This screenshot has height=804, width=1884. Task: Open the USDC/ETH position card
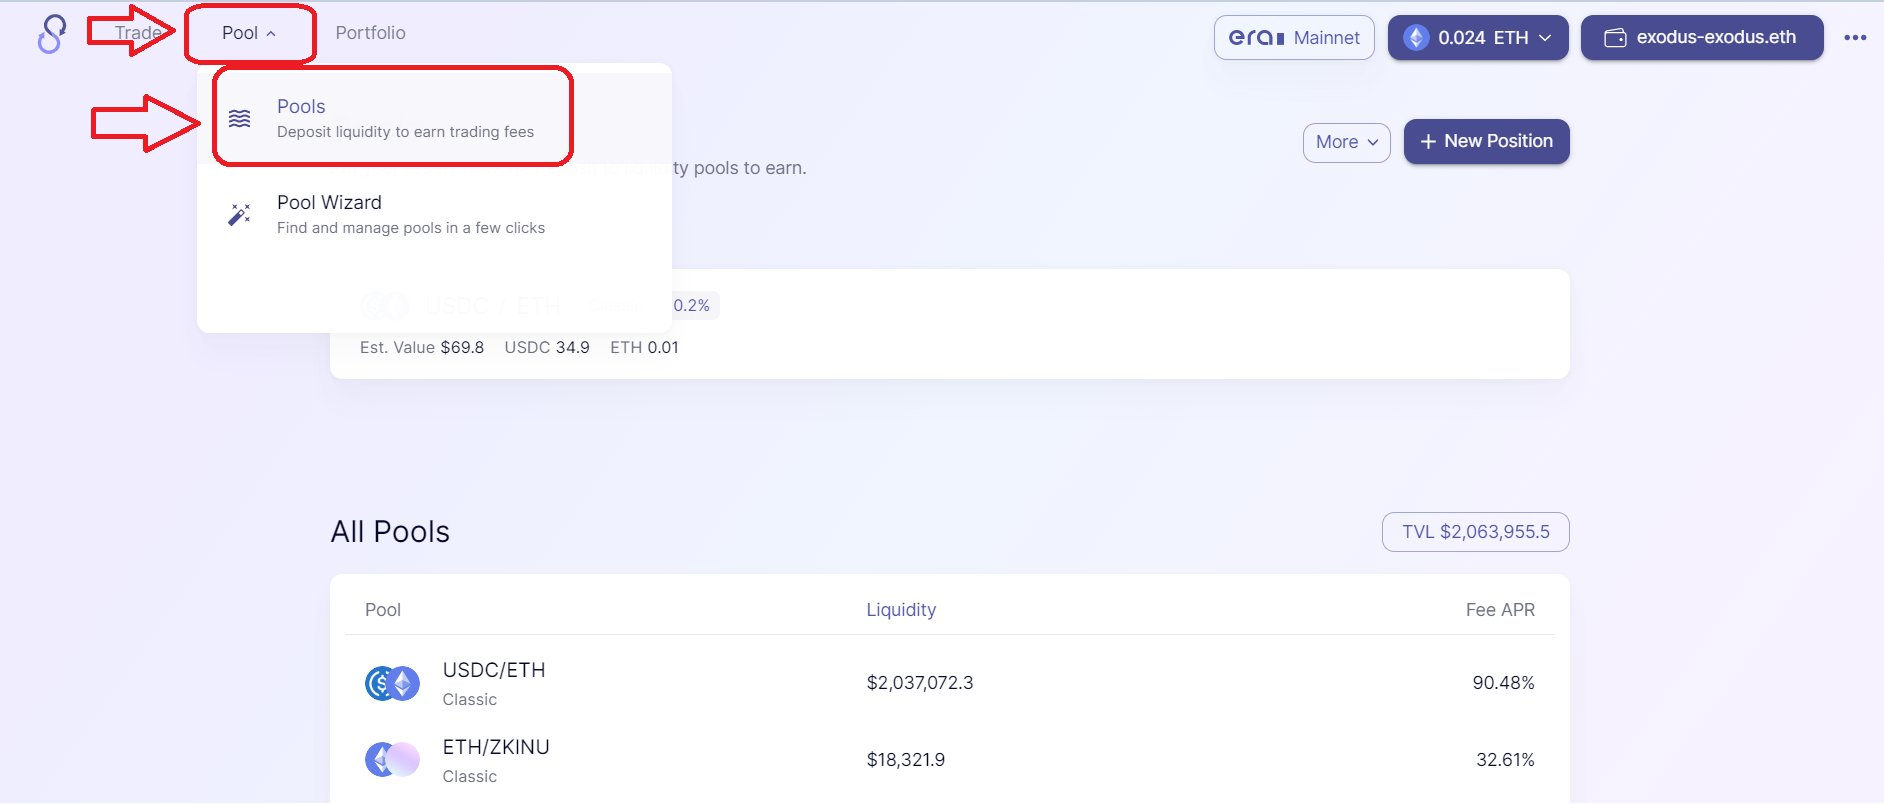click(1100, 324)
